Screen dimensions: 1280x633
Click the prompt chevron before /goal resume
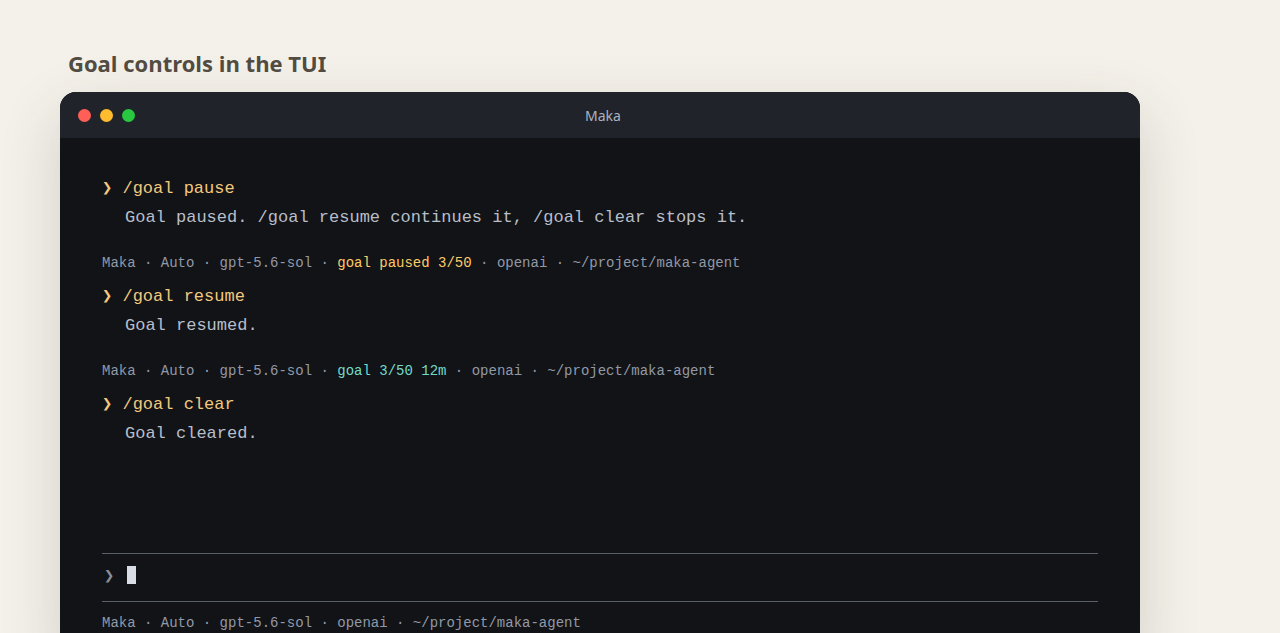tap(107, 296)
